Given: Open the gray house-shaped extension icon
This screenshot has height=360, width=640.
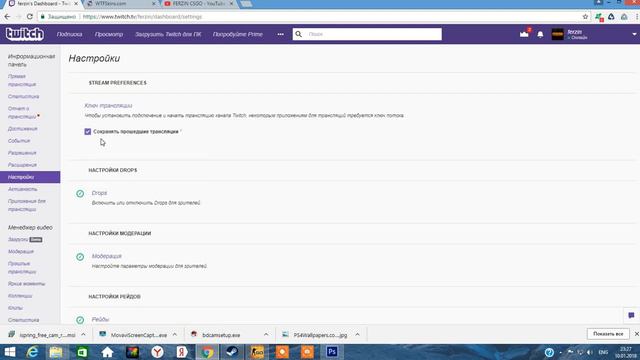Looking at the screenshot, I should [624, 17].
